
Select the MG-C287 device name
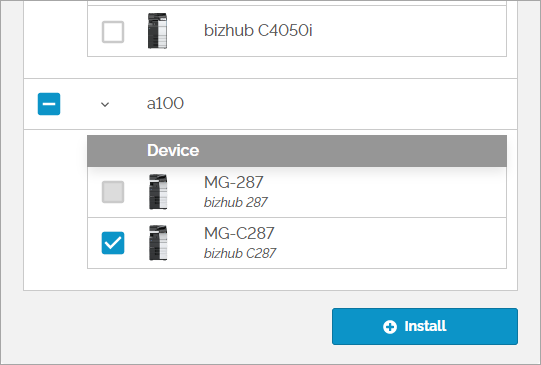239,233
